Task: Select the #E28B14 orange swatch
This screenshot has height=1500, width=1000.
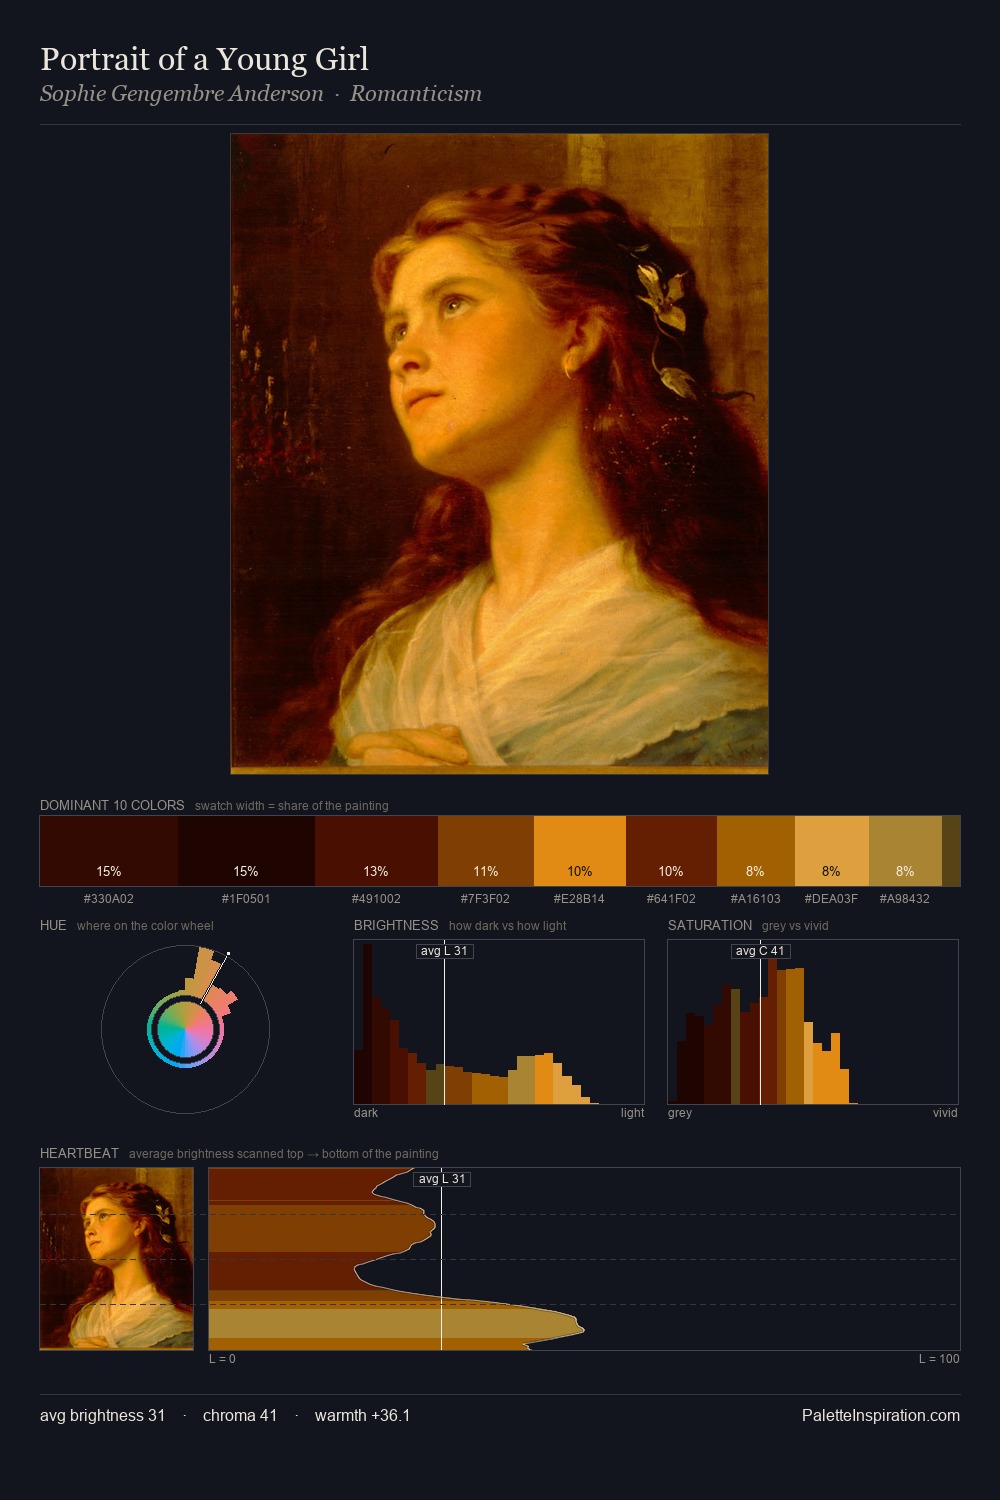Action: pos(580,851)
